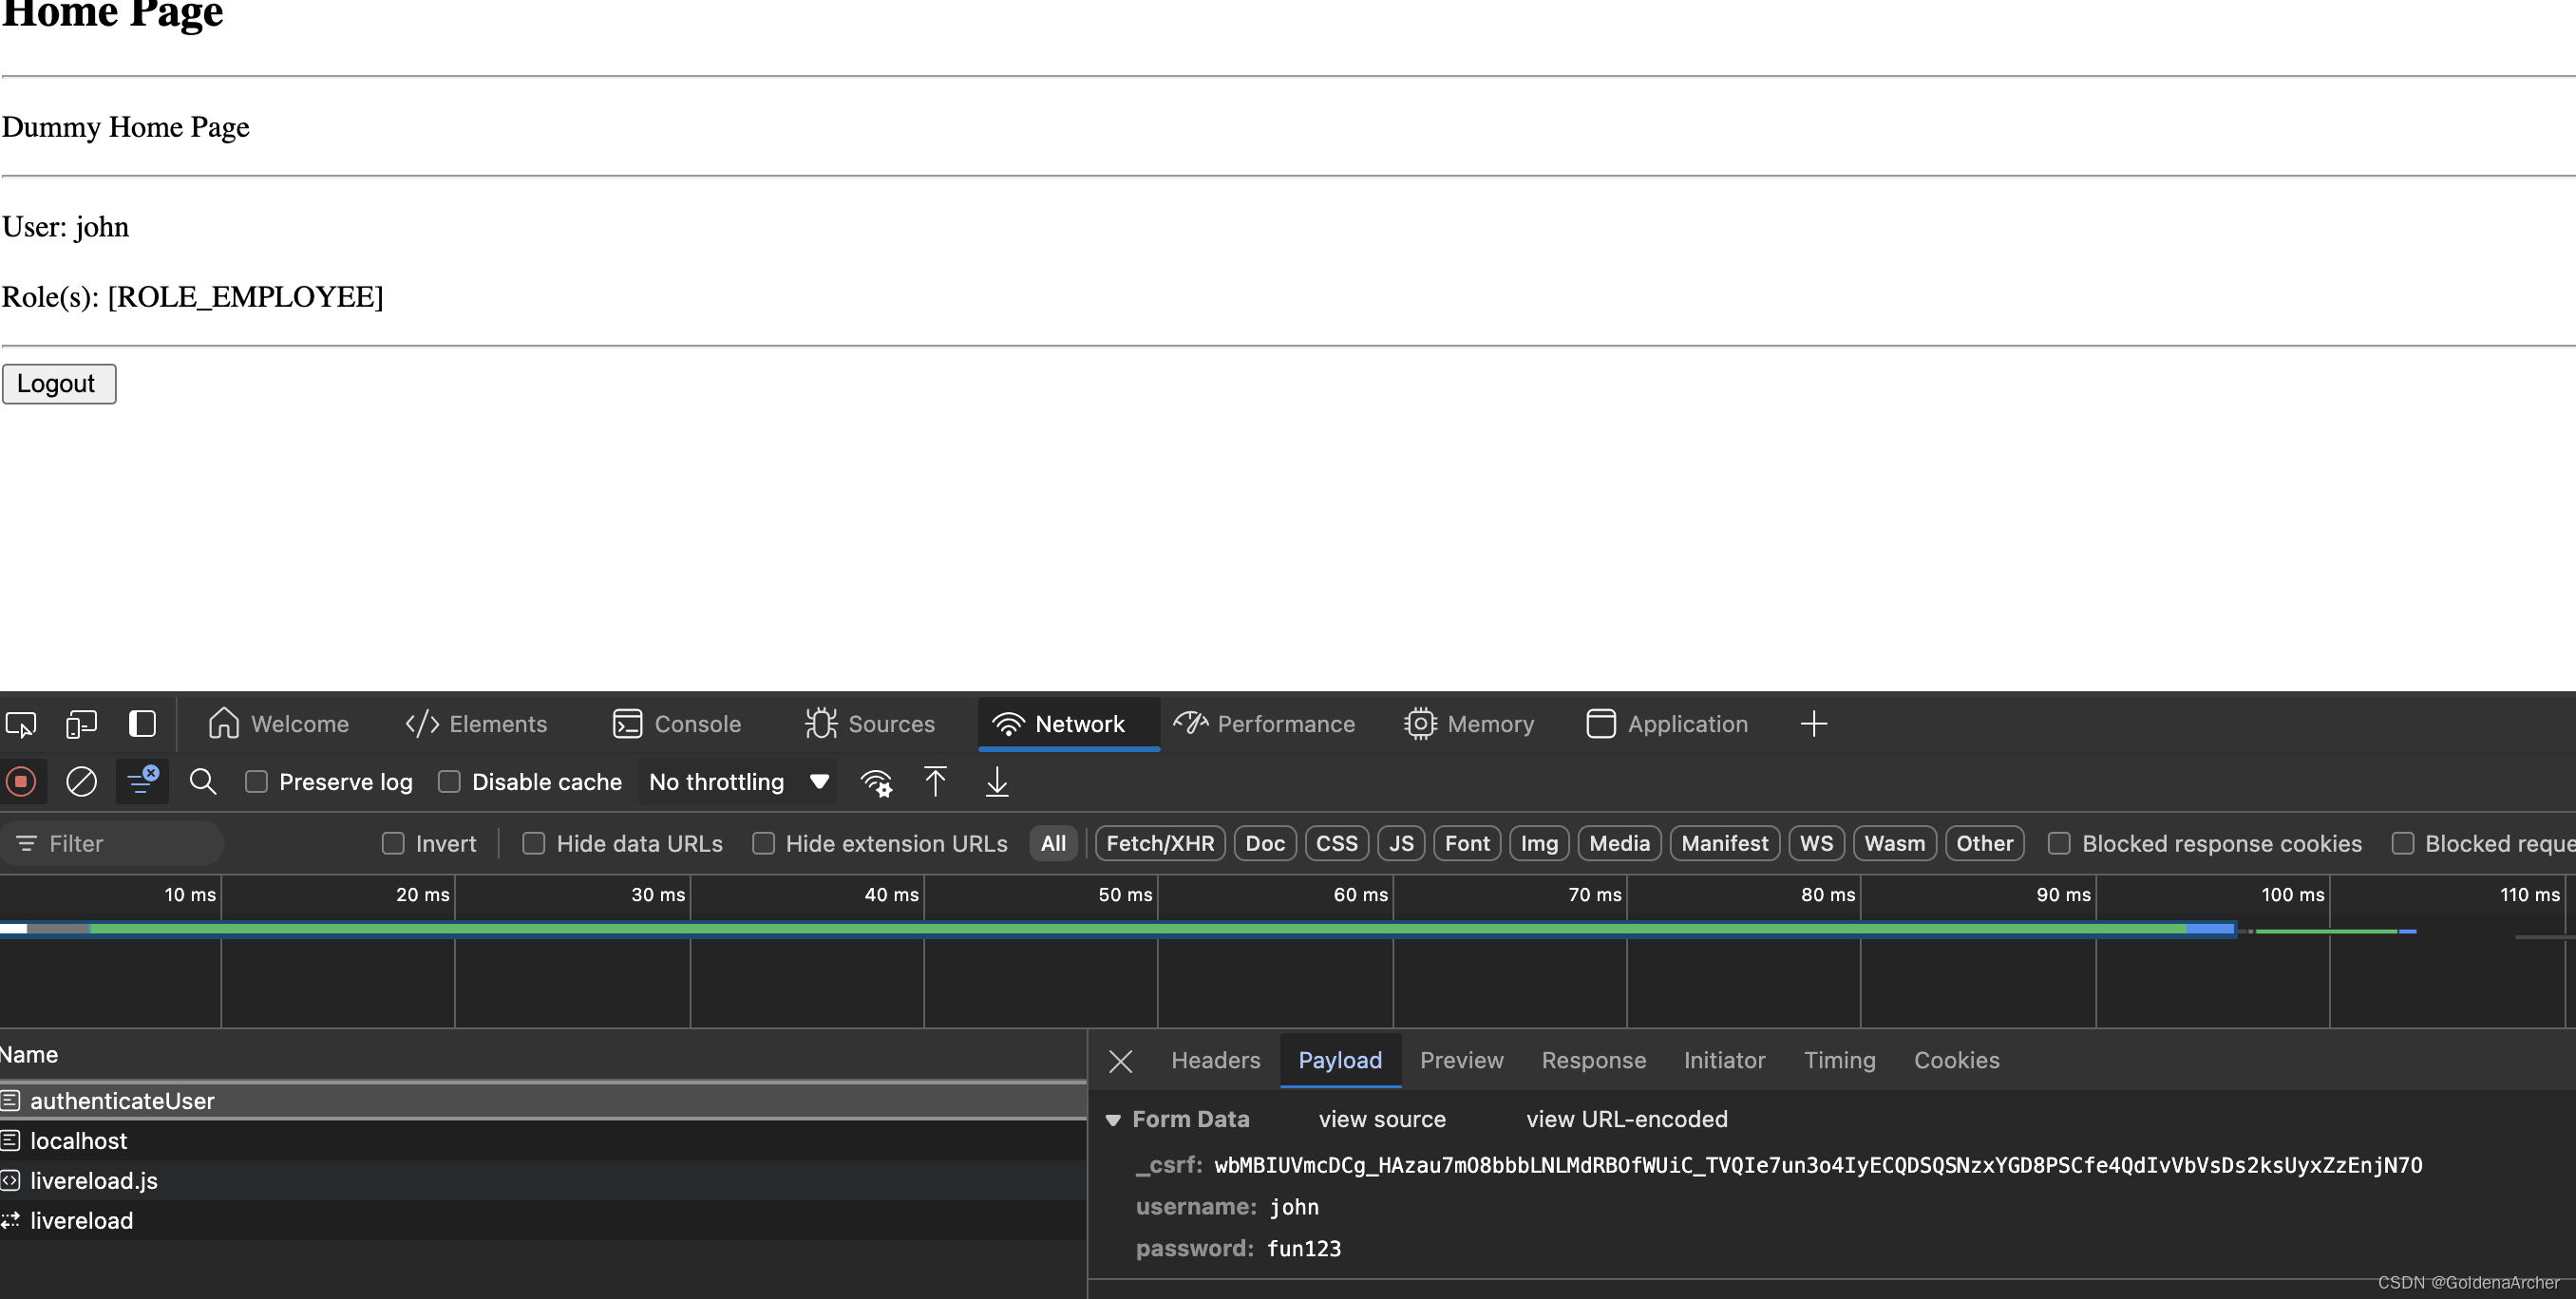Viewport: 2576px width, 1299px height.
Task: Click the plus icon for more tools
Action: [x=1813, y=724]
